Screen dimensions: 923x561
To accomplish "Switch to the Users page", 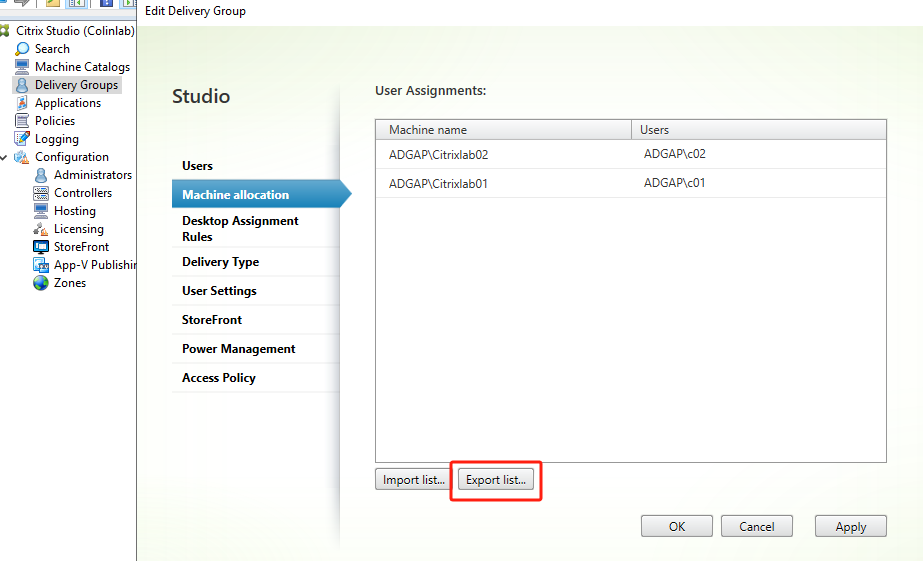I will pos(197,166).
